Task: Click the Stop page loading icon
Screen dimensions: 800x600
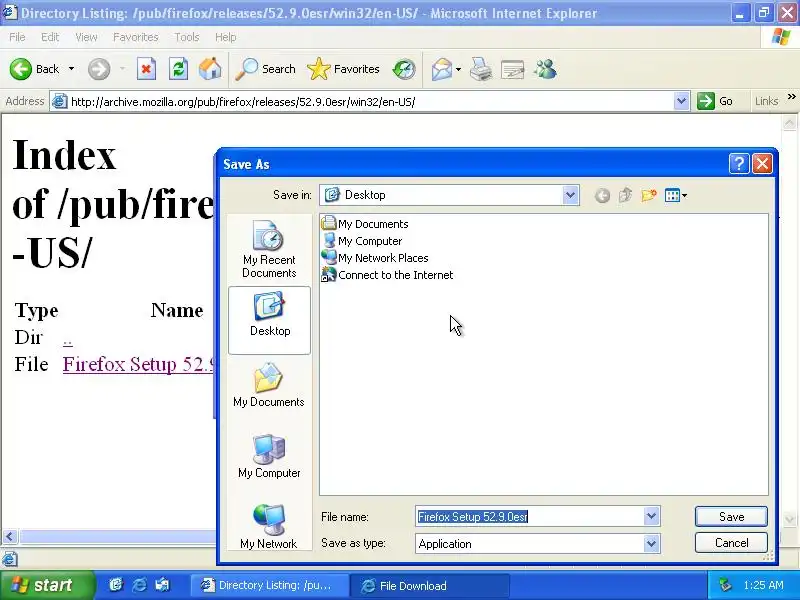Action: click(146, 69)
